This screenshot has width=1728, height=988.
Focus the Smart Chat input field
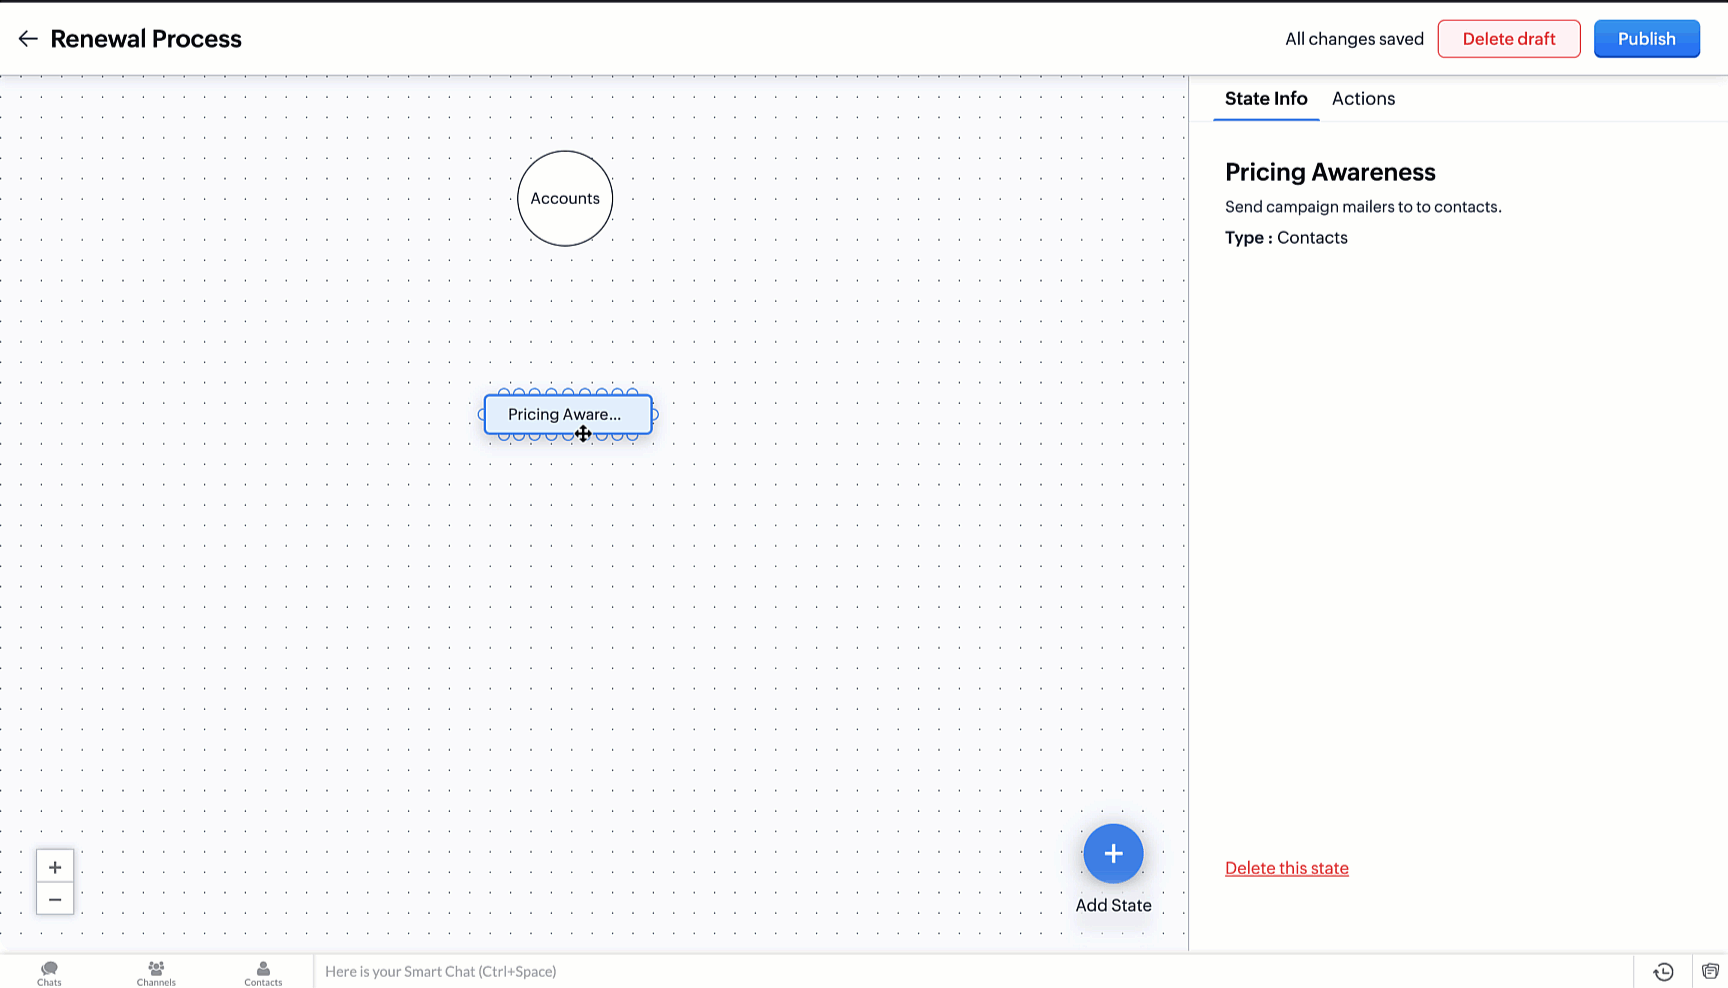tap(900, 972)
